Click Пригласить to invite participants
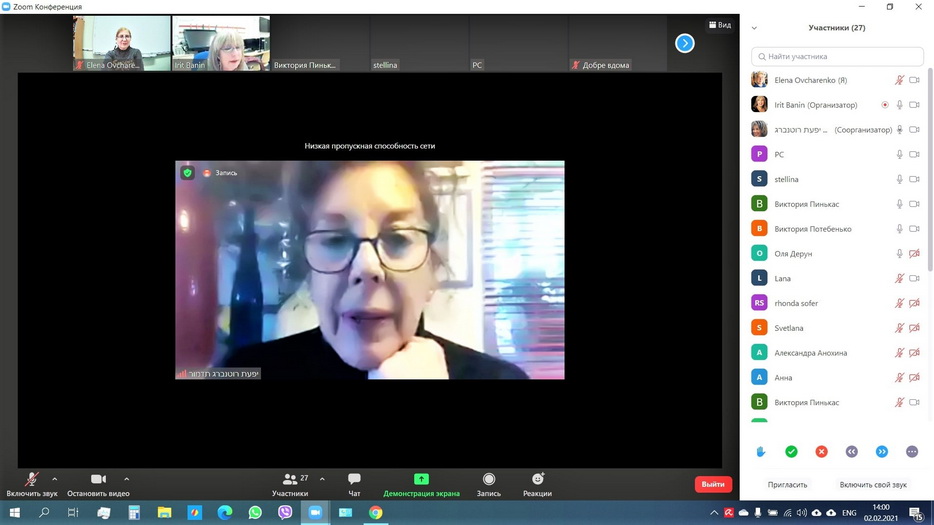The image size is (934, 525). click(x=787, y=485)
